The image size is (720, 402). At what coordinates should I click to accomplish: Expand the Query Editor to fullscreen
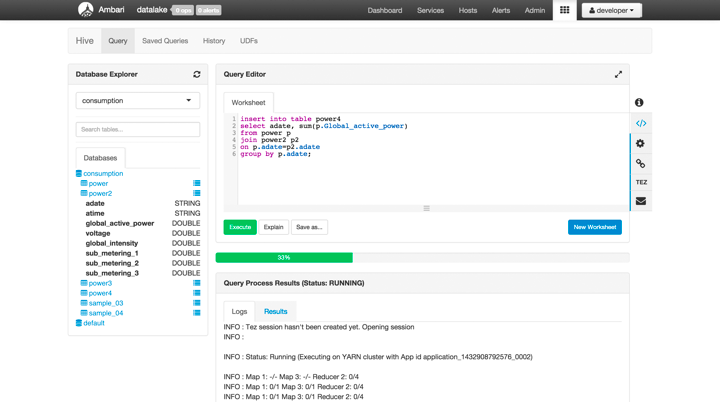click(x=618, y=74)
